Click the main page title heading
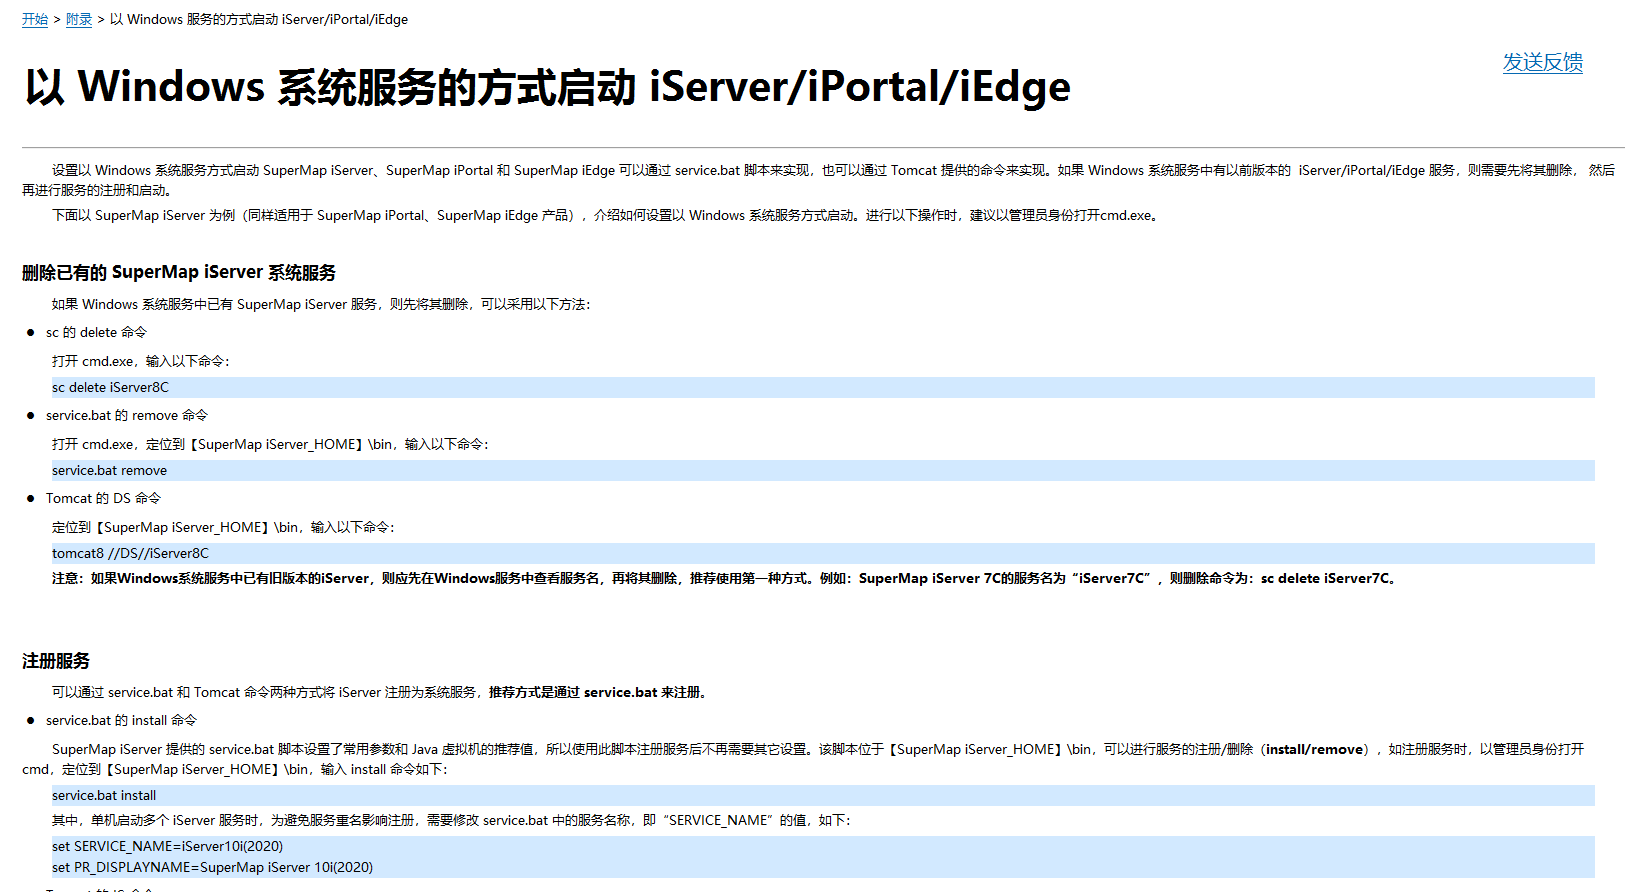This screenshot has width=1637, height=892. (x=547, y=87)
